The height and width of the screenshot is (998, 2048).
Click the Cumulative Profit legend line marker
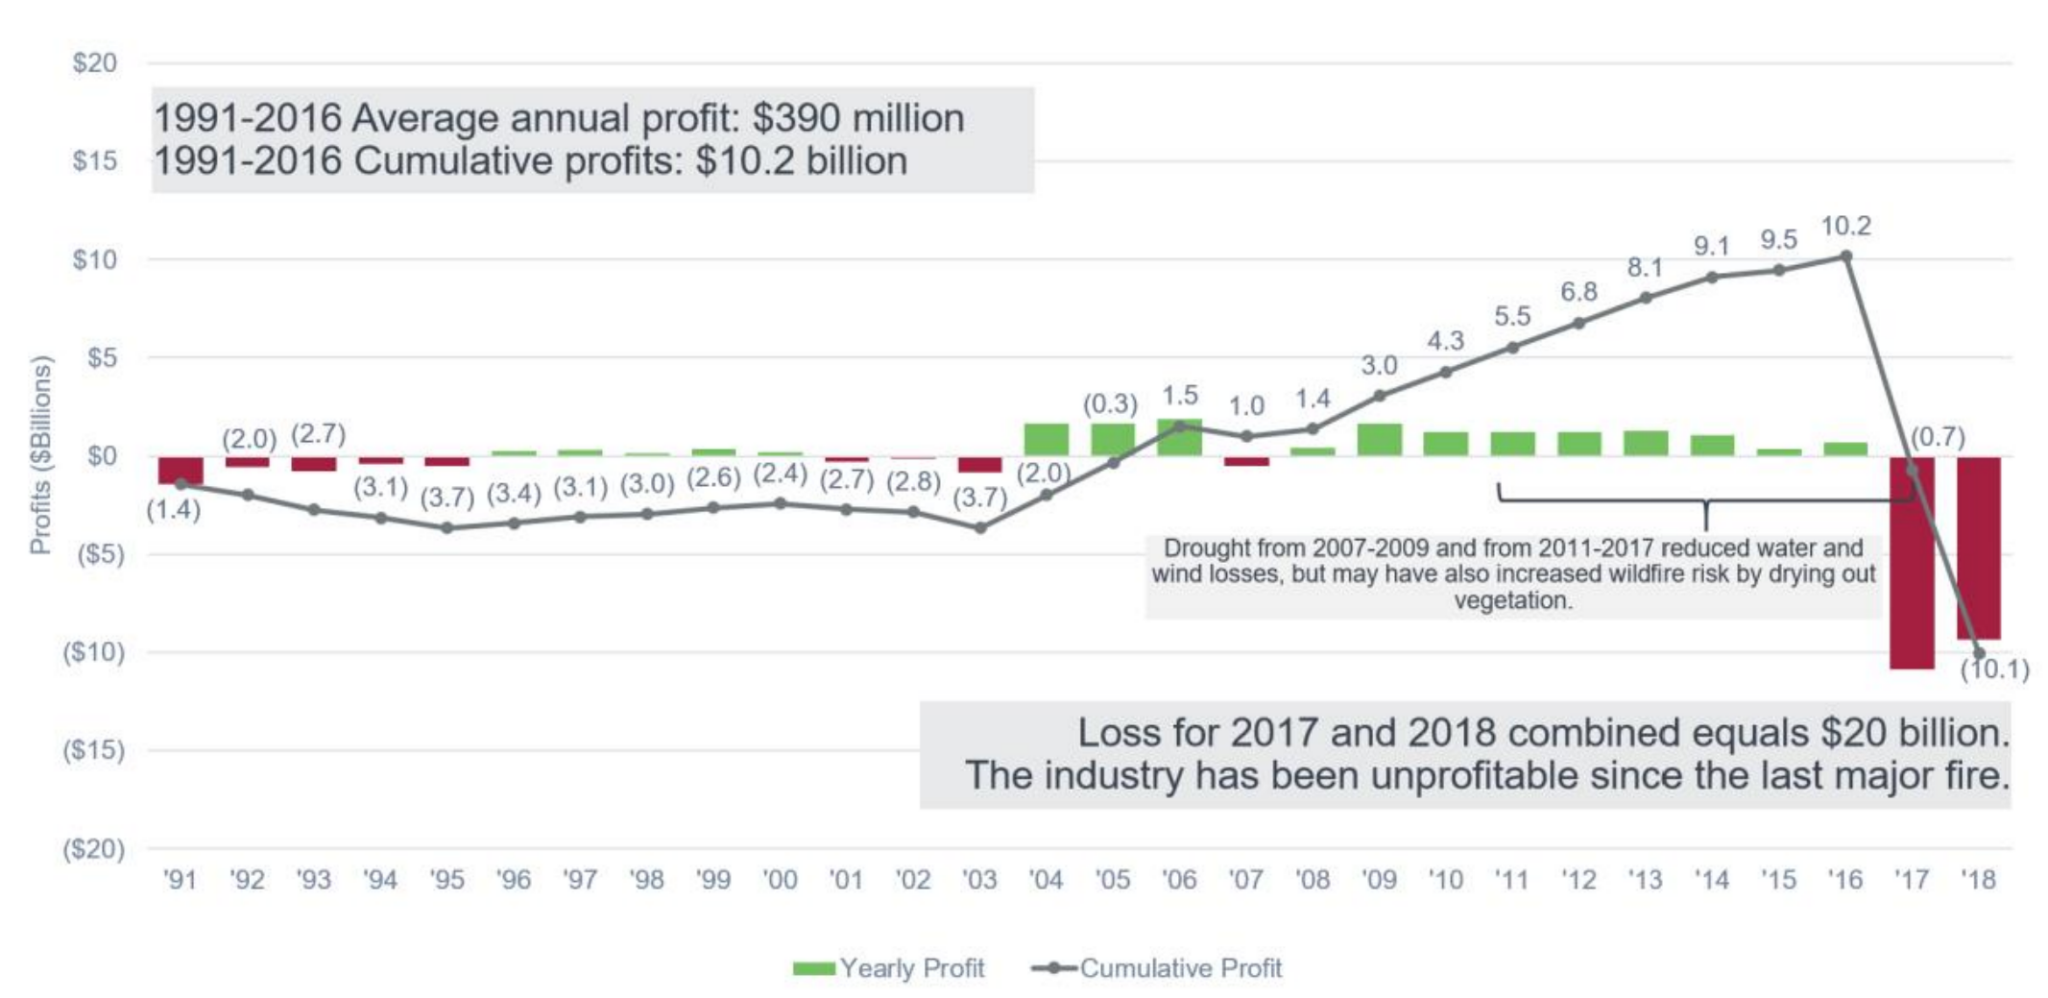point(1053,968)
